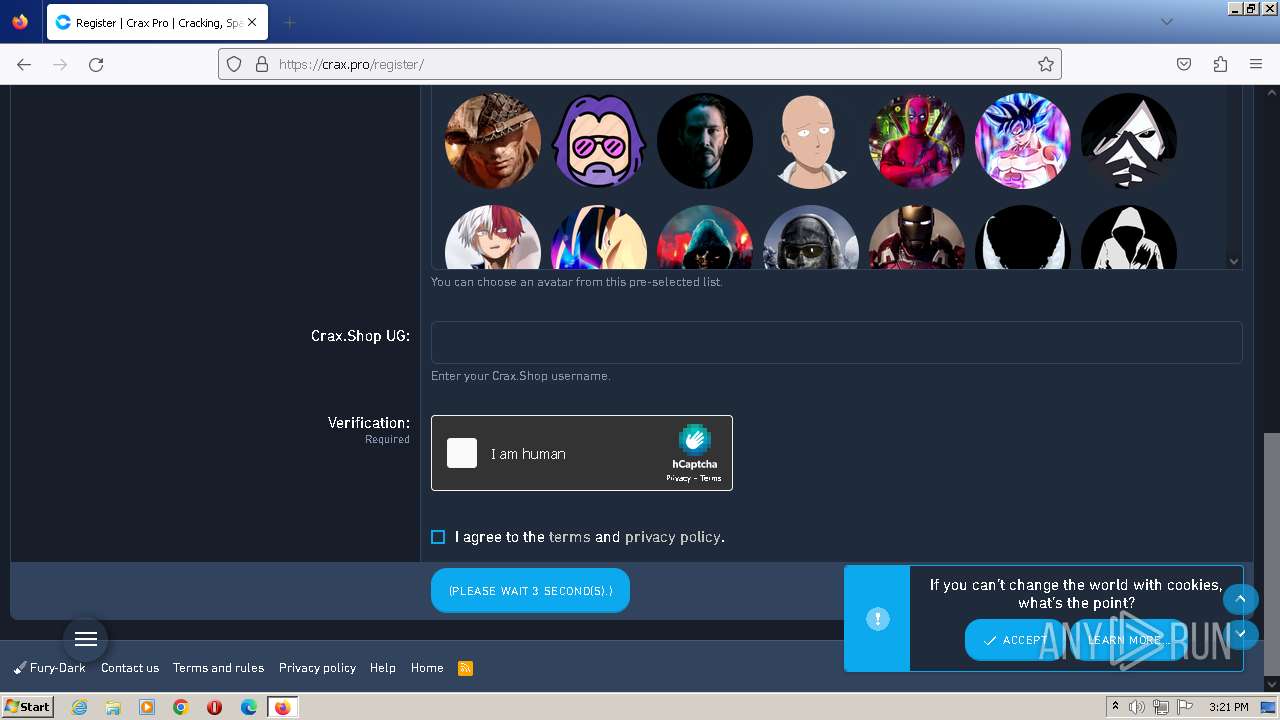Image resolution: width=1280 pixels, height=720 pixels.
Task: Launch Opera from taskbar
Action: point(214,707)
